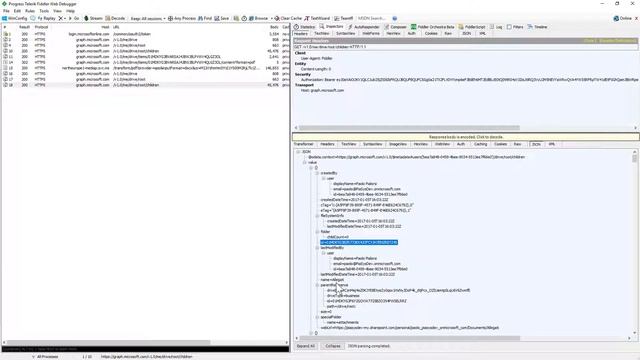Screen dimensions: 640x360
Task: Collapse the folder tree node
Action: (317, 232)
